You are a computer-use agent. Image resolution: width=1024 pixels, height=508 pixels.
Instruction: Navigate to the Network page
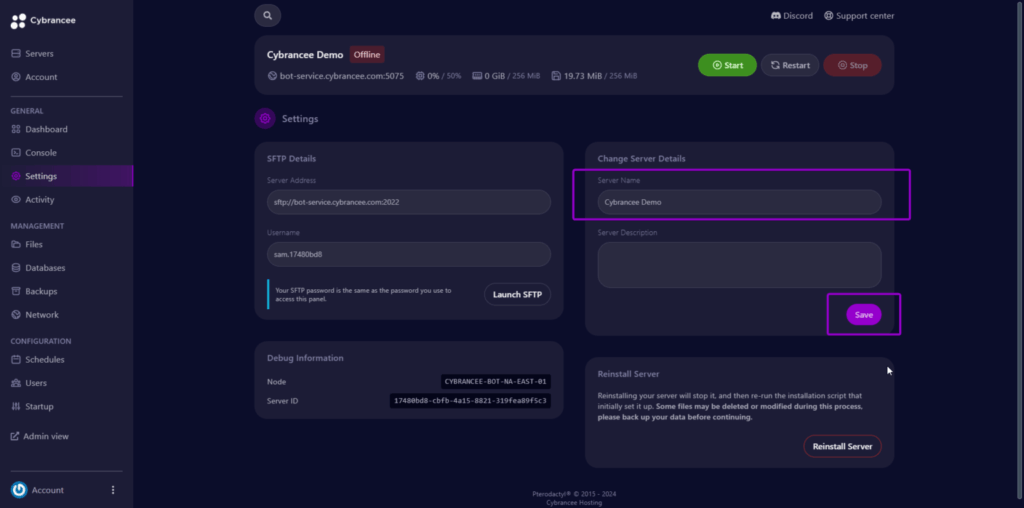[42, 315]
